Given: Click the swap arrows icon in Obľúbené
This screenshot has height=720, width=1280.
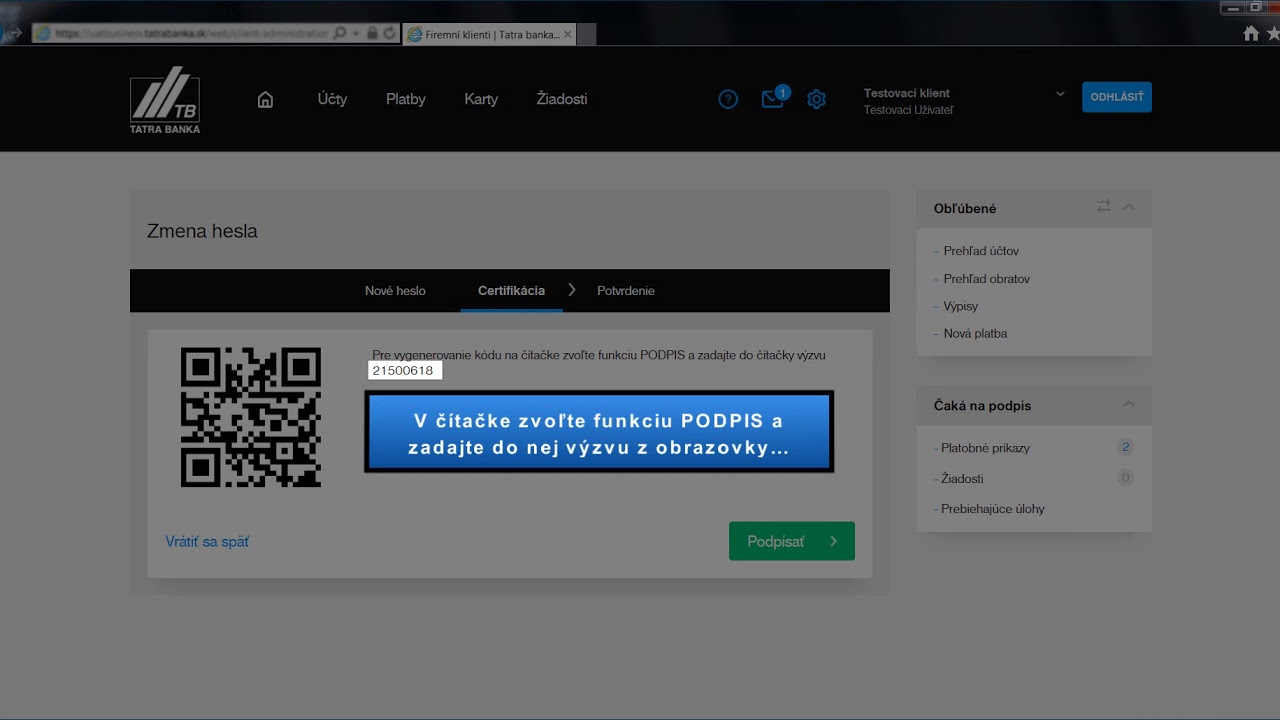Looking at the screenshot, I should pos(1103,206).
